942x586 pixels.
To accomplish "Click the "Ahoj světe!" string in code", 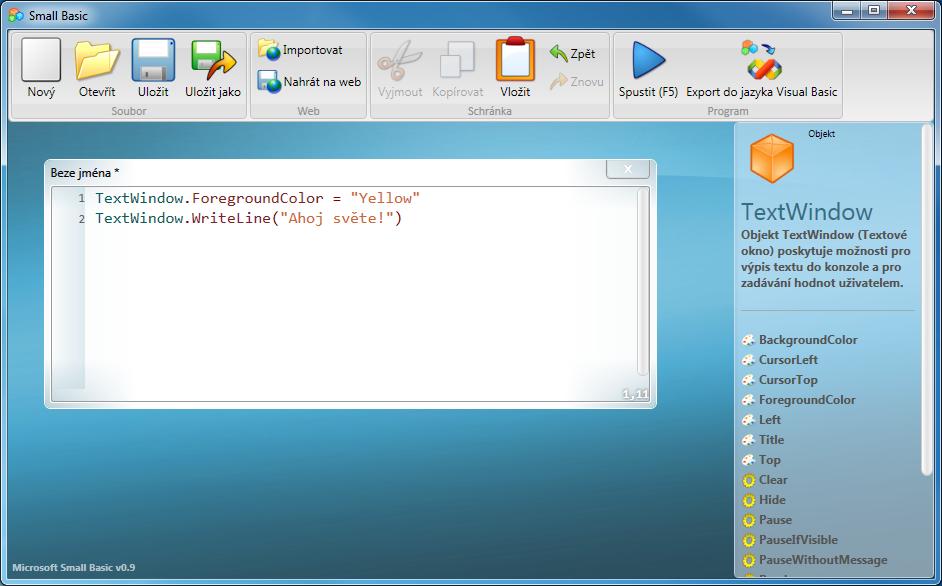I will pos(337,218).
